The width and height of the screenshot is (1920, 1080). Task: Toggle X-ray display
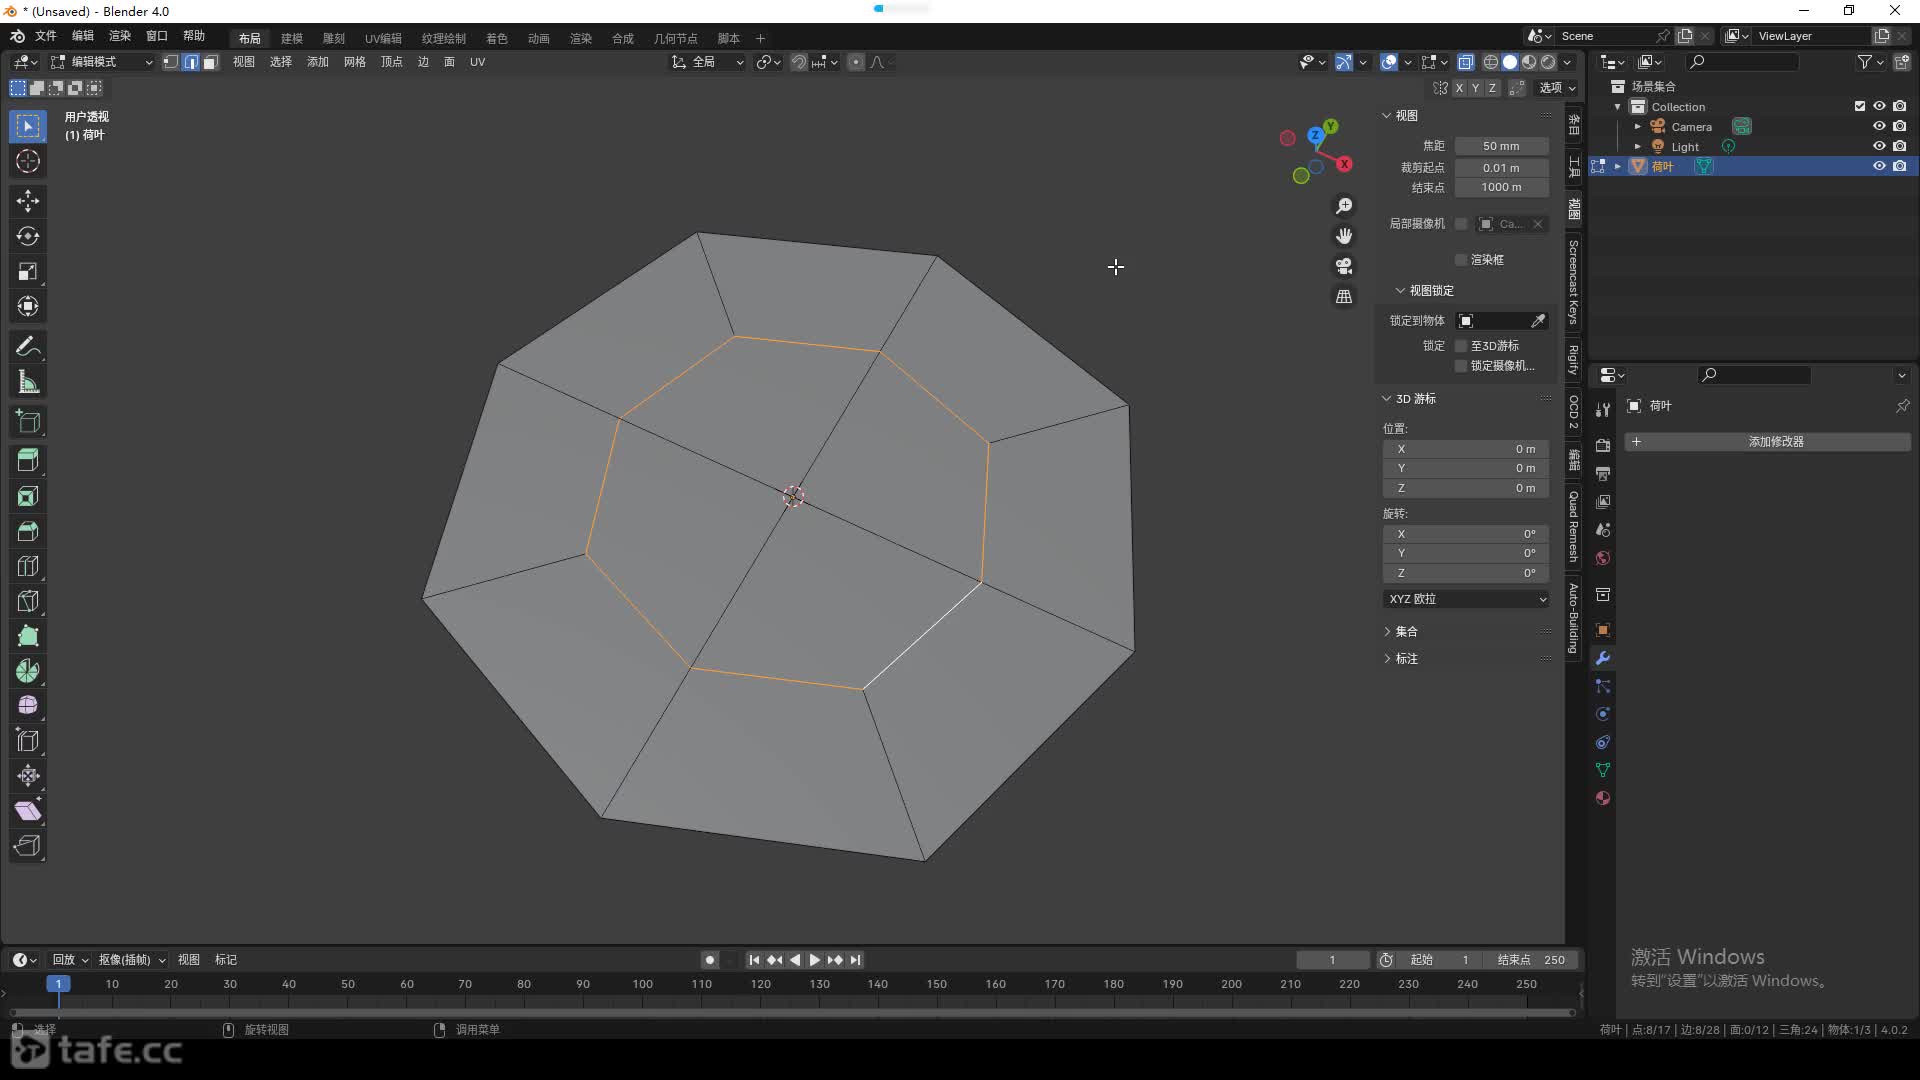tap(1465, 62)
